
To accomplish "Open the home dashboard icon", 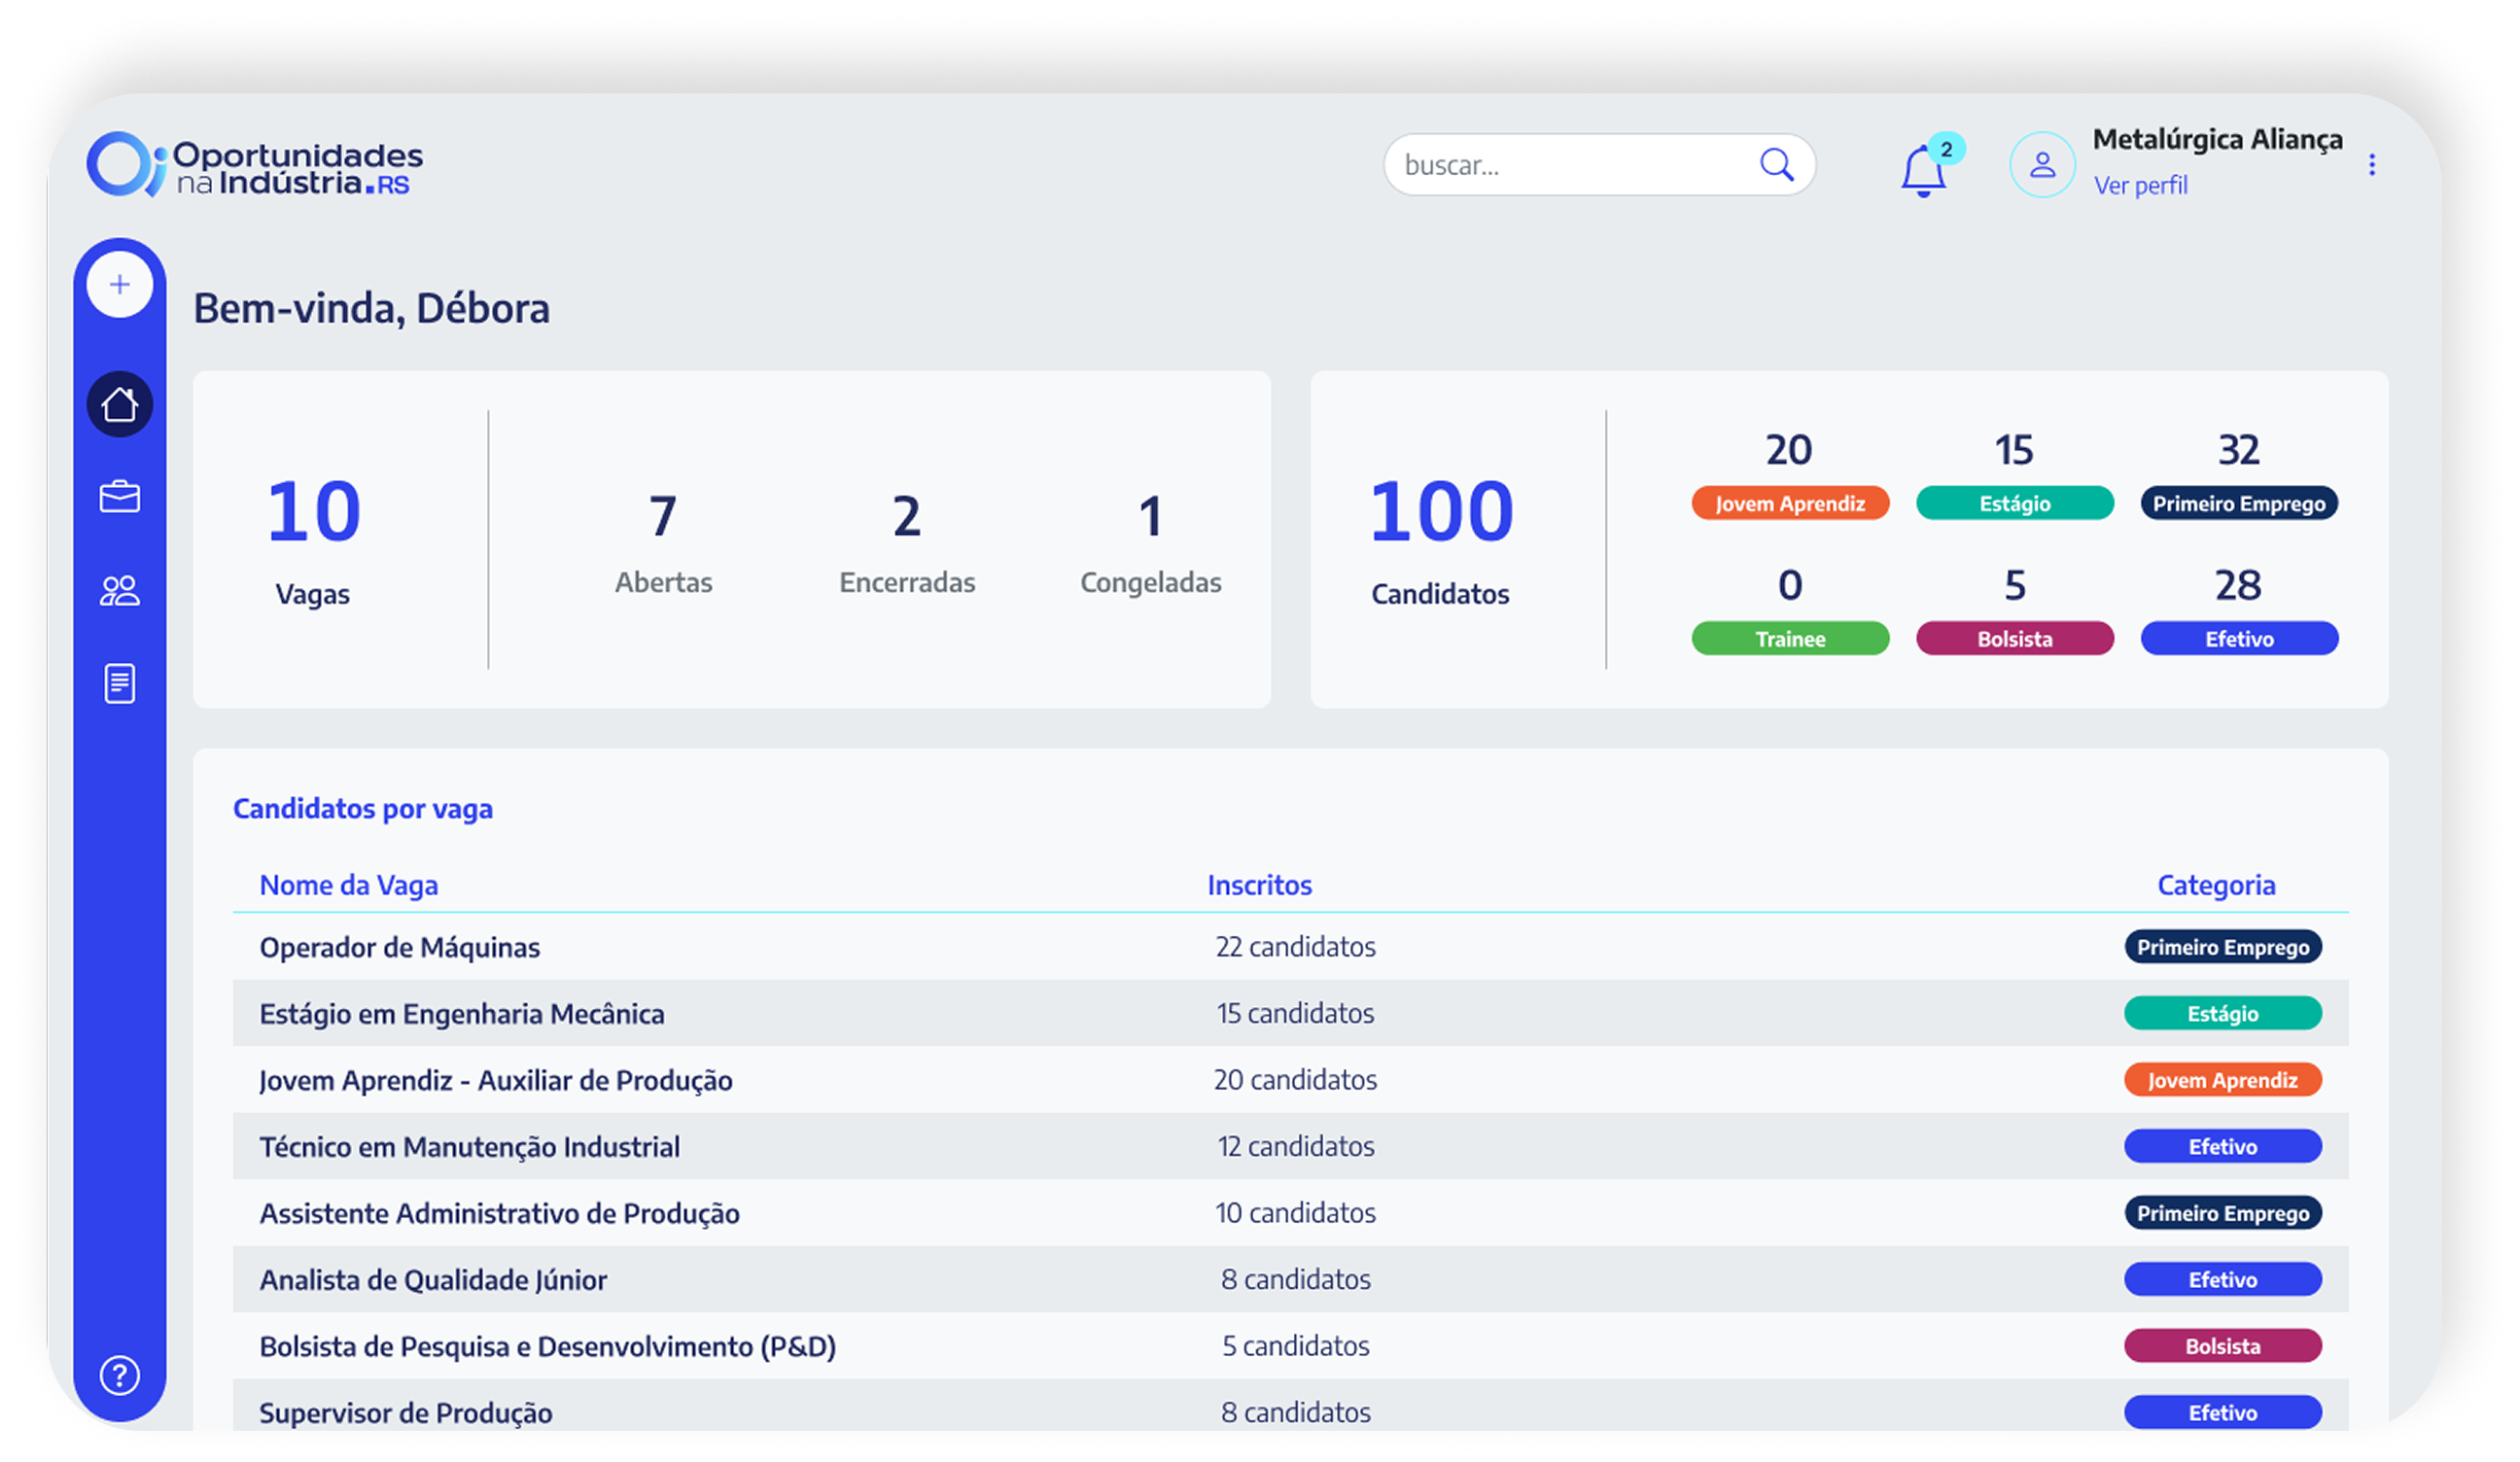I will pyautogui.click(x=120, y=404).
